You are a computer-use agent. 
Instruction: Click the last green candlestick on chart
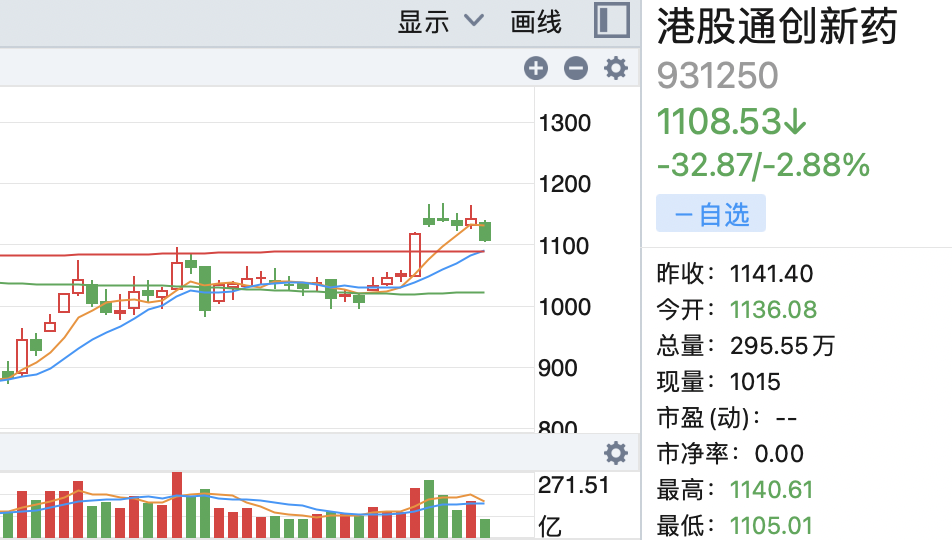point(485,231)
